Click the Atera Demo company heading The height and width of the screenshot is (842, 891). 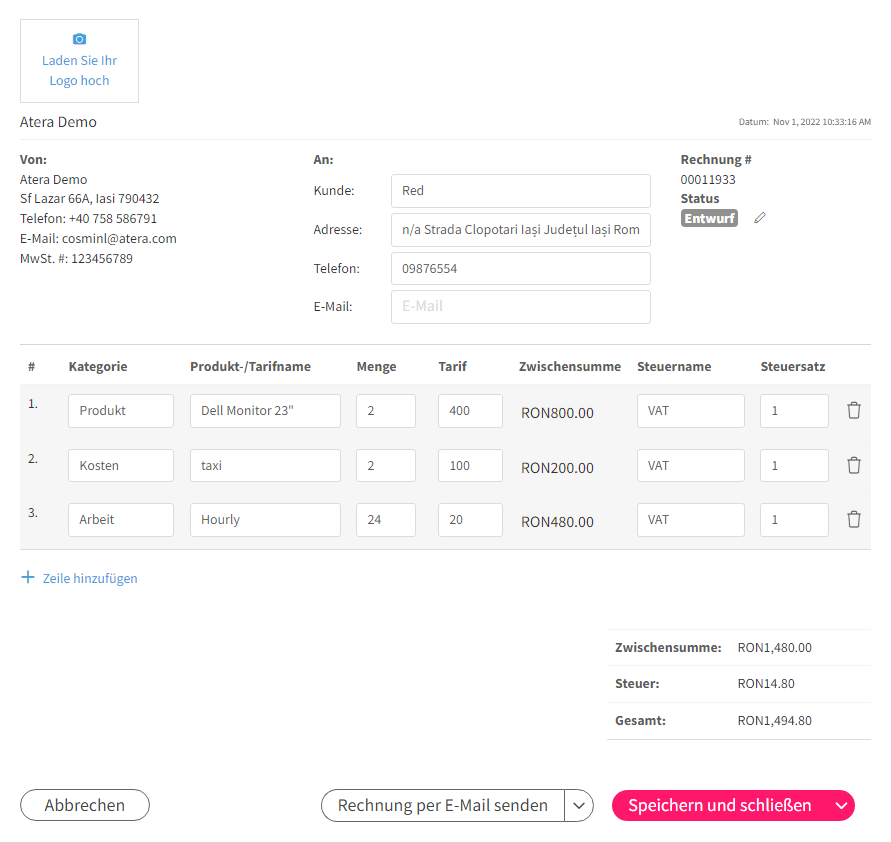click(58, 122)
